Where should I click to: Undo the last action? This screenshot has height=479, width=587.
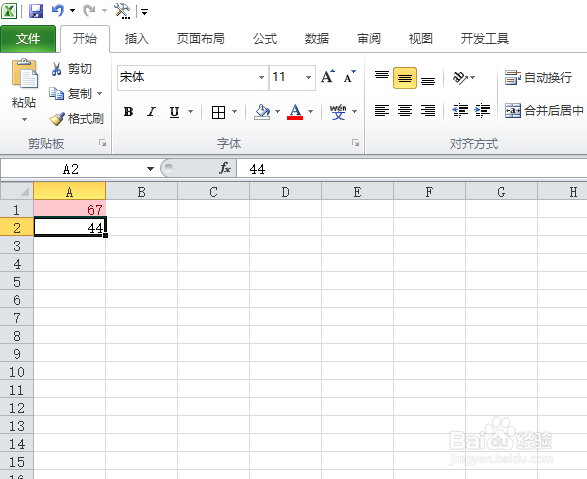point(58,11)
